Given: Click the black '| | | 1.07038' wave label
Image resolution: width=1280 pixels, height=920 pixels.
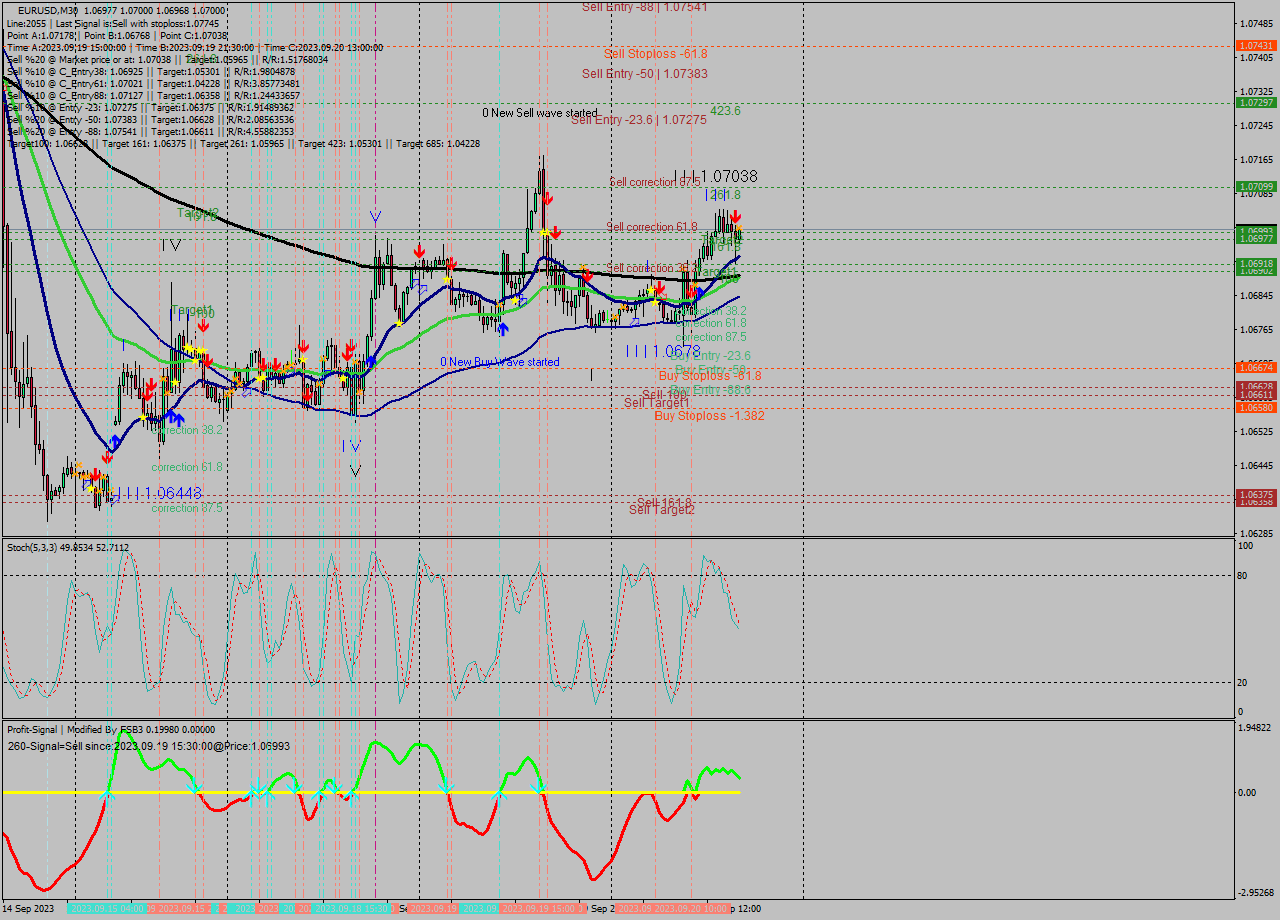Looking at the screenshot, I should pyautogui.click(x=716, y=176).
